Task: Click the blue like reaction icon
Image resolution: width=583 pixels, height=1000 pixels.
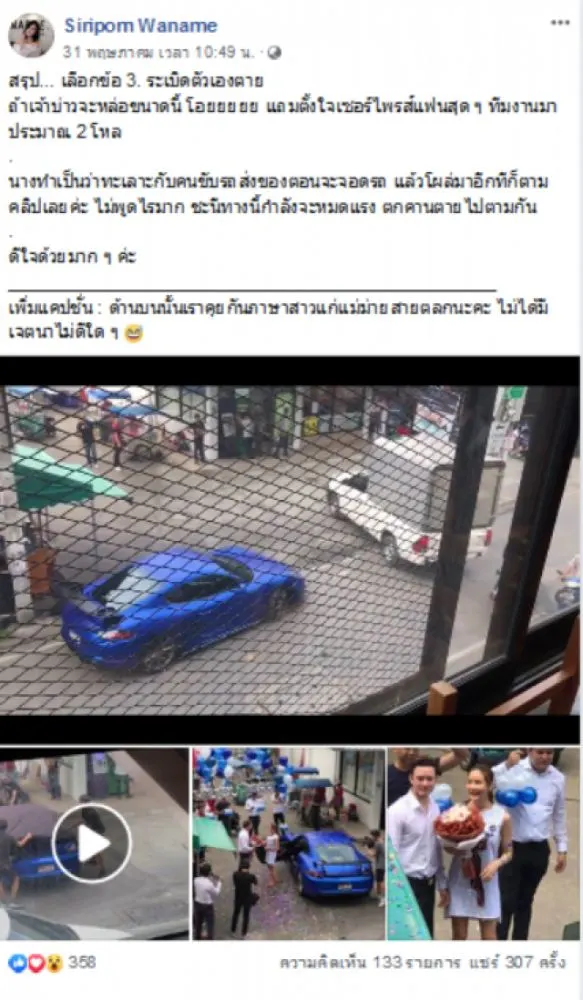Action: click(17, 963)
